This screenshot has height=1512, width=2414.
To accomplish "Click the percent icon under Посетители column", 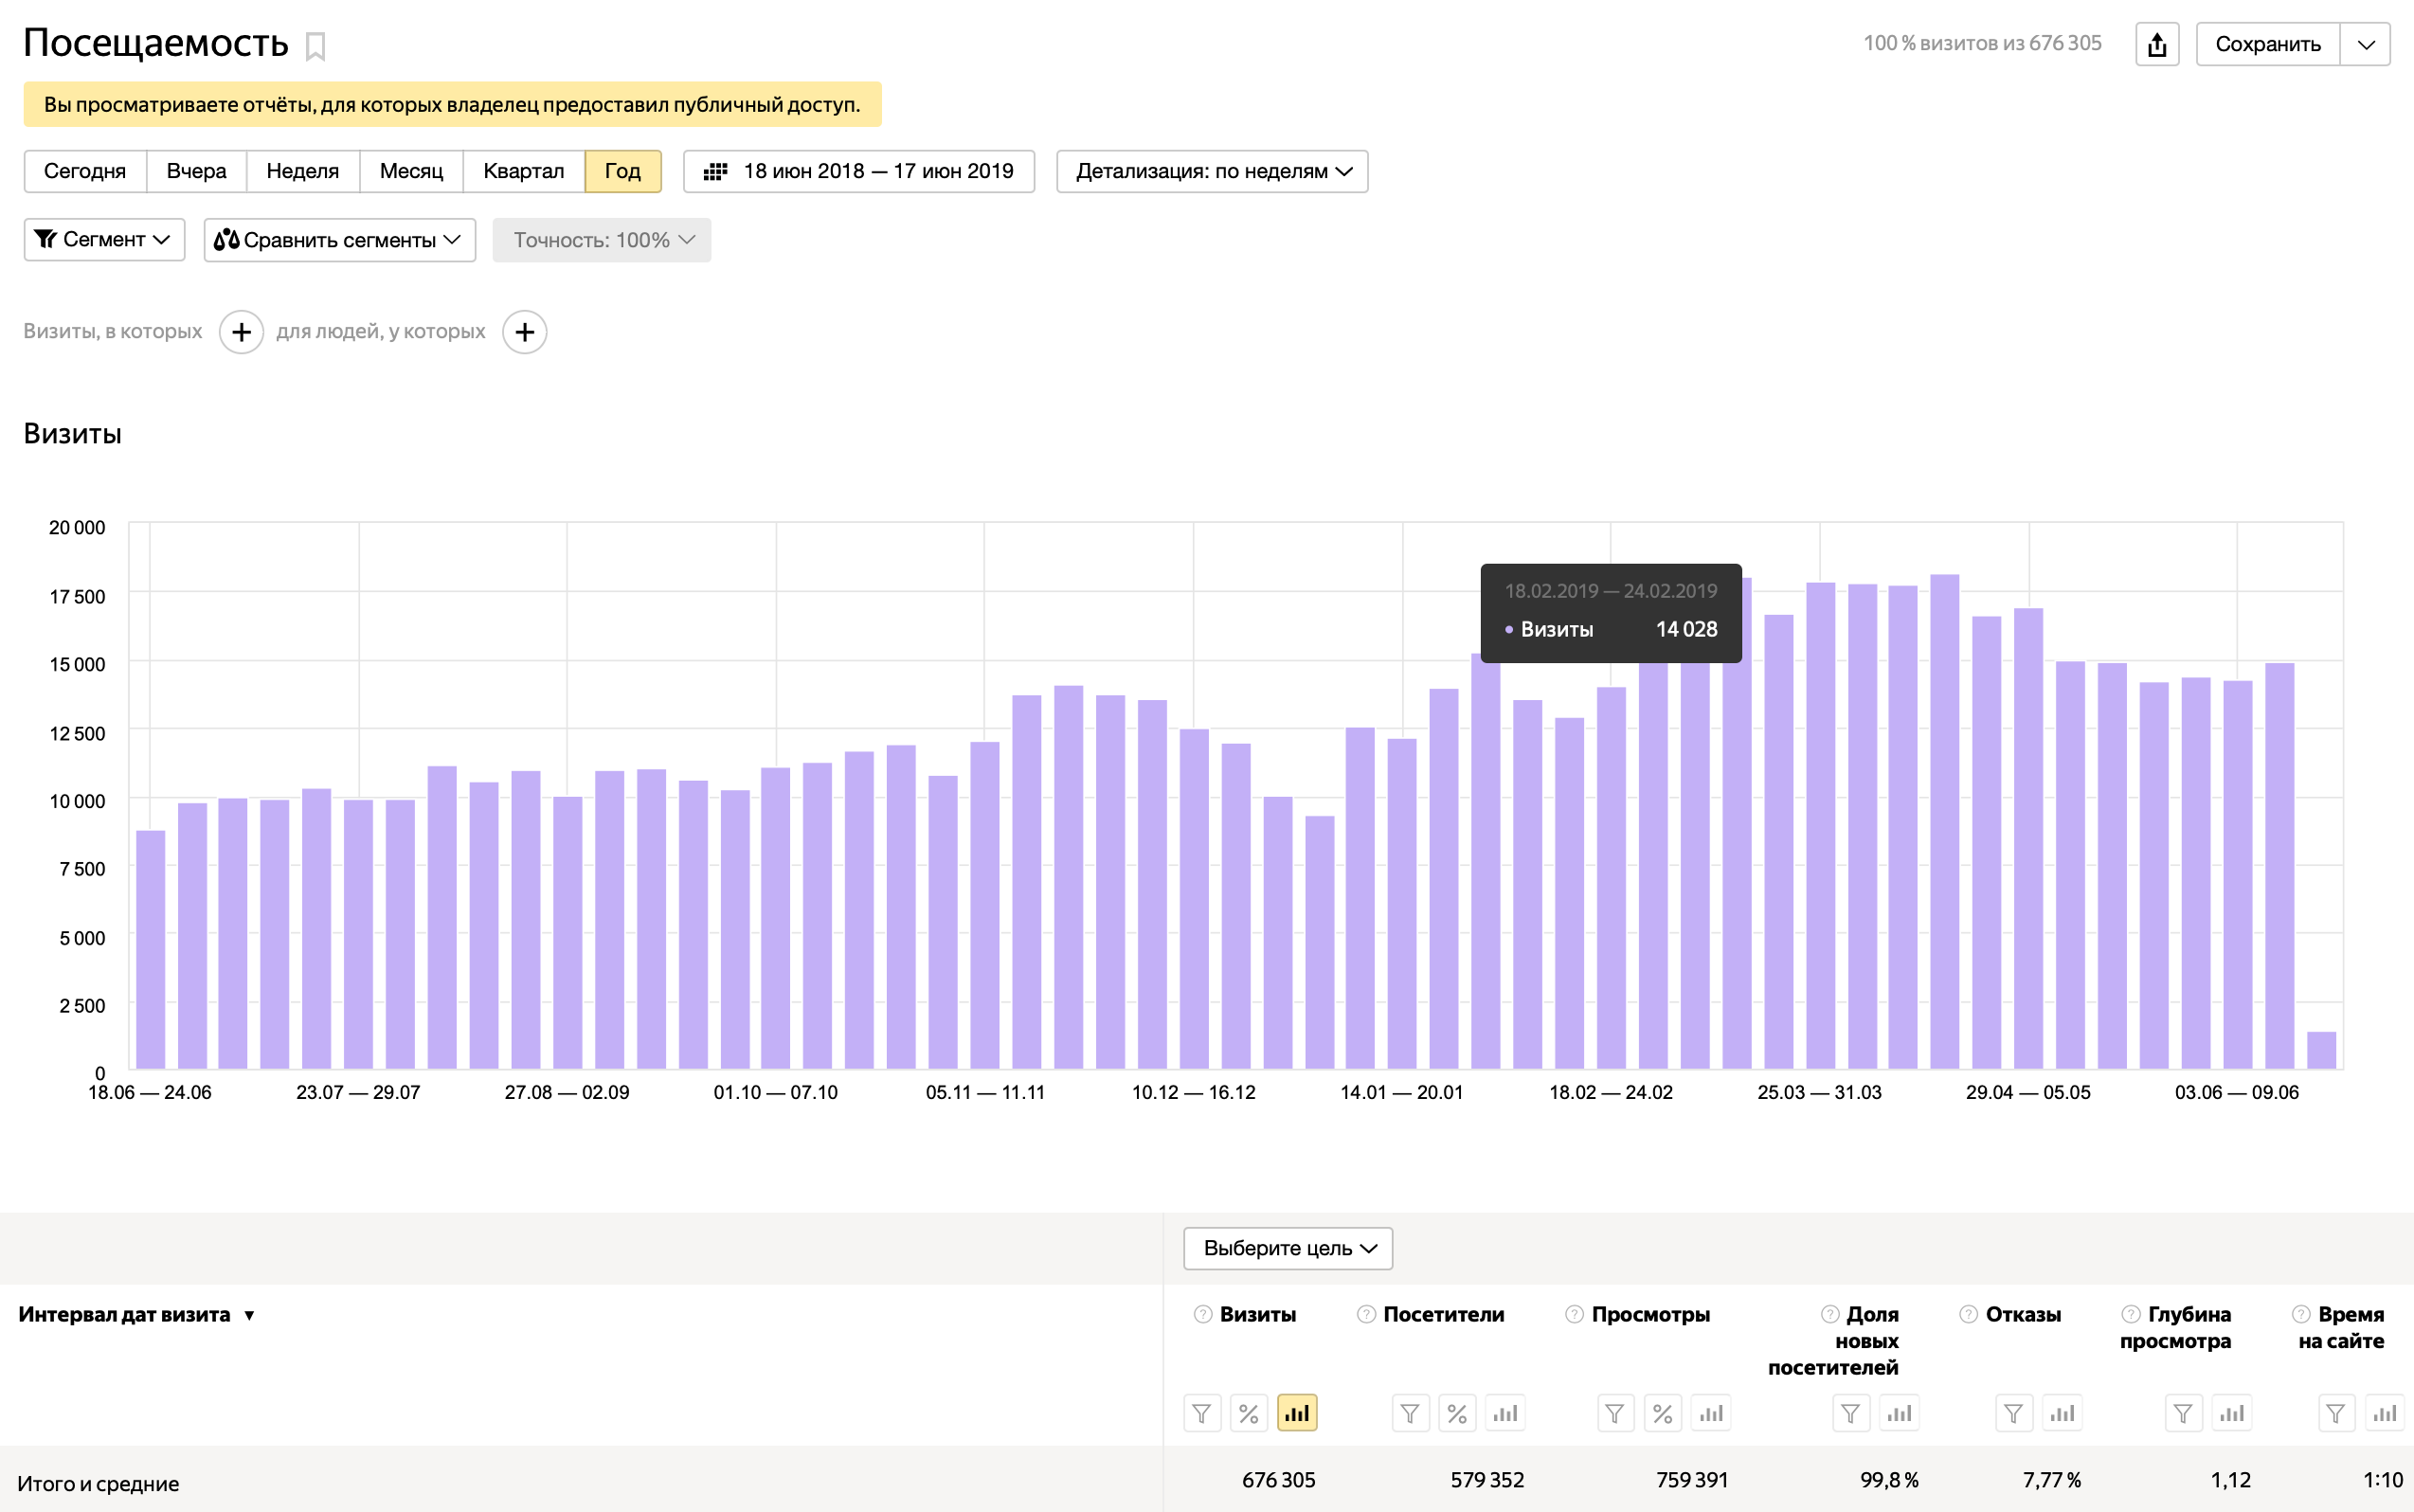I will pyautogui.click(x=1456, y=1413).
